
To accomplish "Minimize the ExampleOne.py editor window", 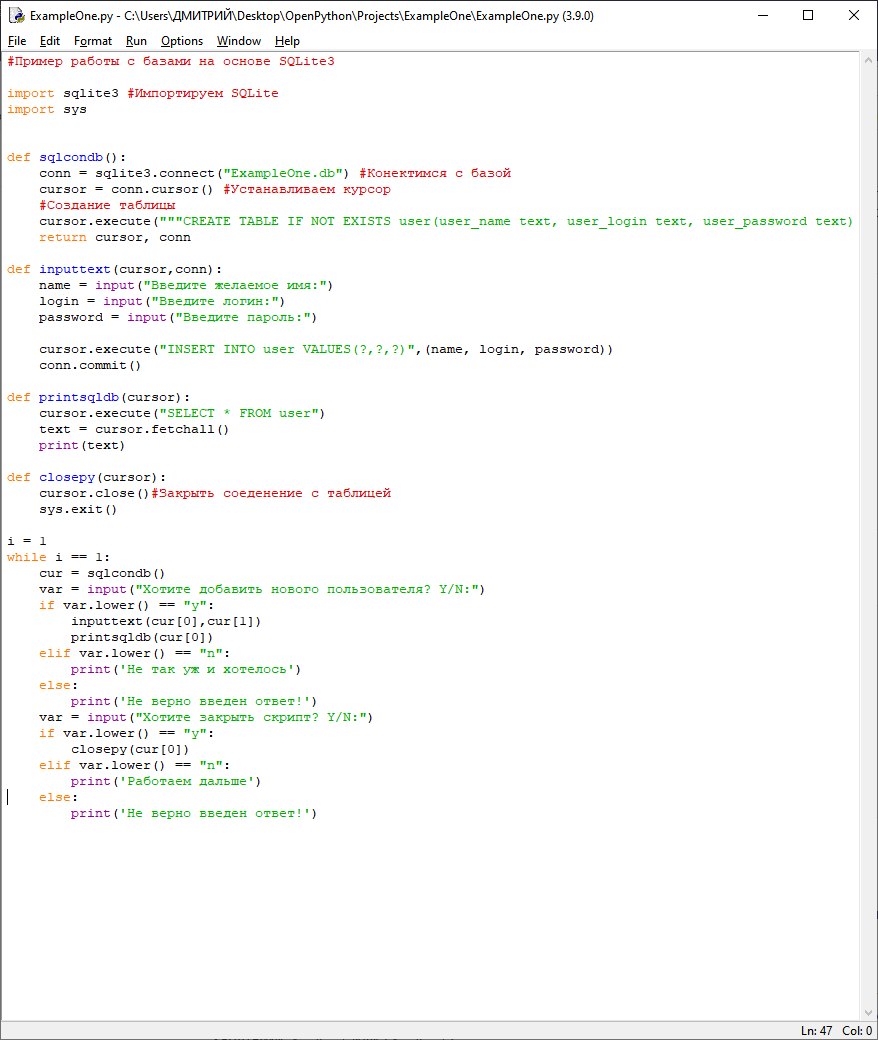I will coord(762,16).
